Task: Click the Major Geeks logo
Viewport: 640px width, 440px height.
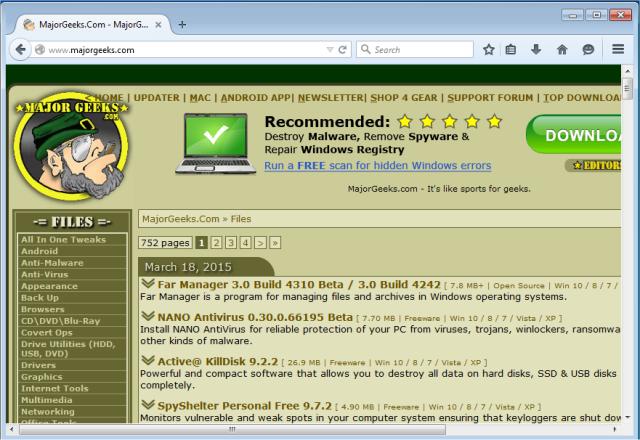Action: point(71,146)
